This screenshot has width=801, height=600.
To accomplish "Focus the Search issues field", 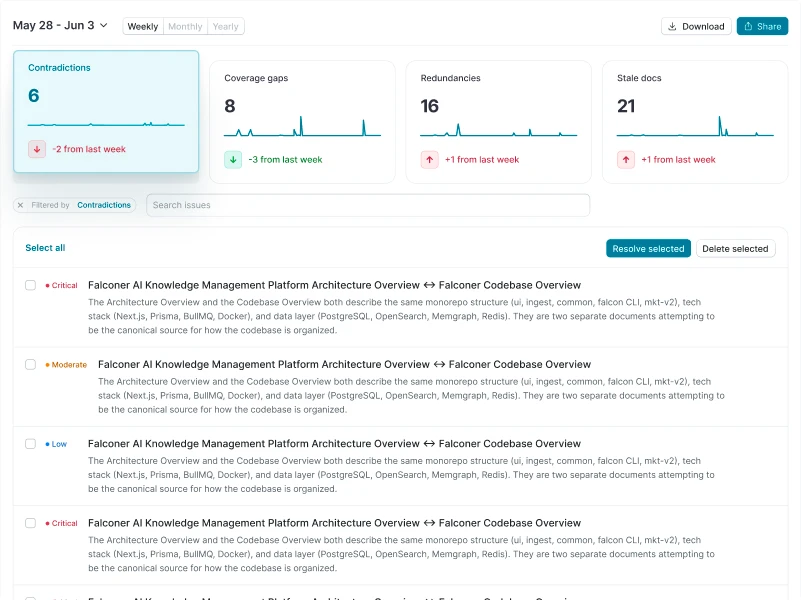I will pyautogui.click(x=368, y=205).
